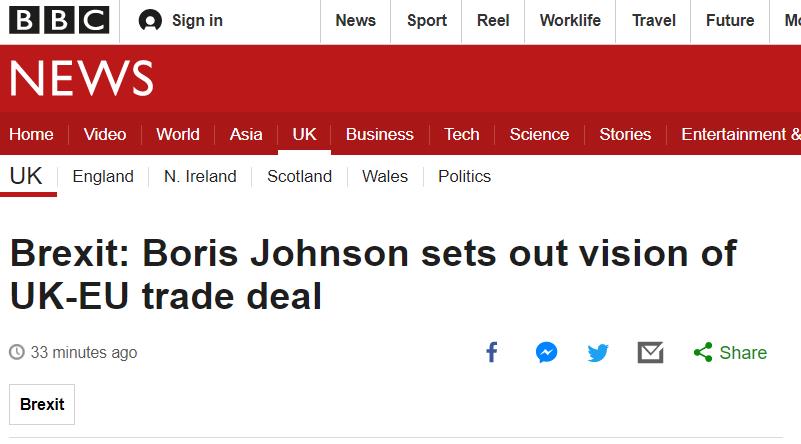Click the clock icon beside timestamp

tap(17, 352)
